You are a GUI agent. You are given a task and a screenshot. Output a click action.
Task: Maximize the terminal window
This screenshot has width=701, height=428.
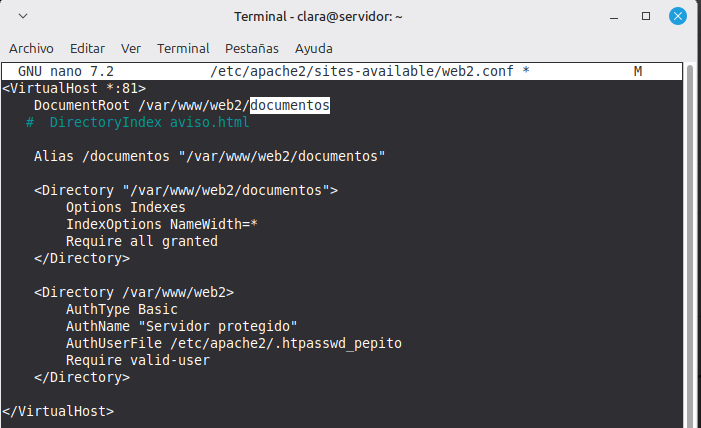click(x=646, y=17)
